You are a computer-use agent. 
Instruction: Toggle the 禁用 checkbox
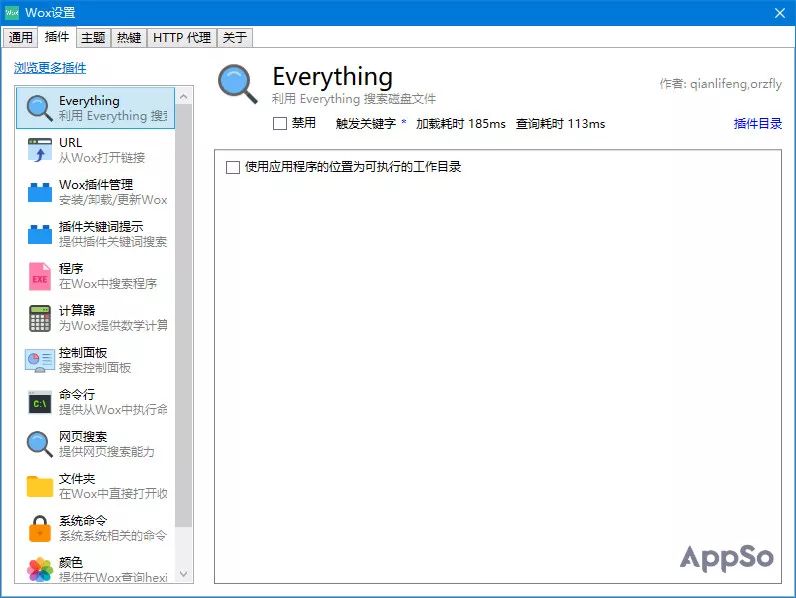coord(280,123)
